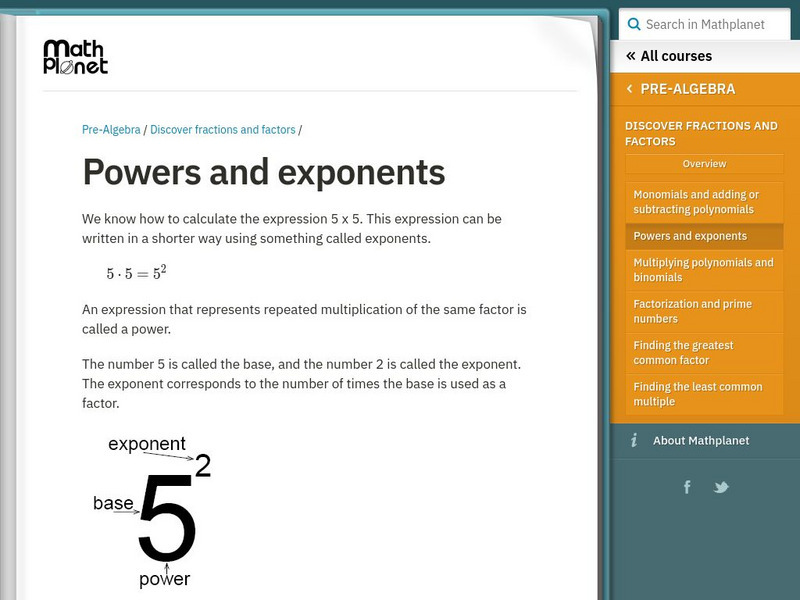Follow Discover fractions and factors breadcrumb
The width and height of the screenshot is (800, 600).
(x=222, y=130)
